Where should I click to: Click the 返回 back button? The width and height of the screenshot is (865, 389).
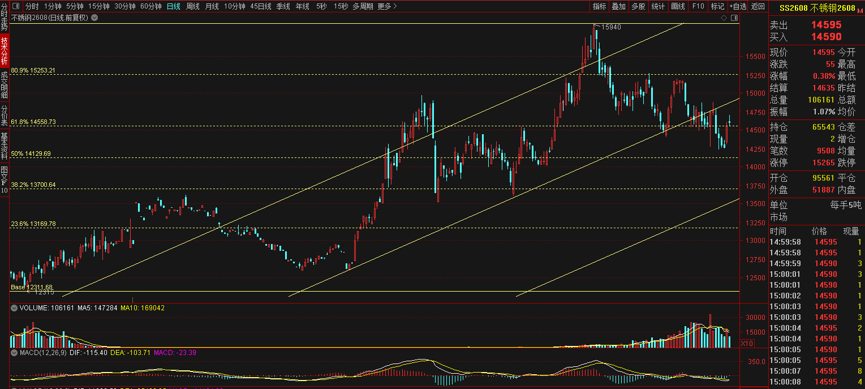[757, 7]
